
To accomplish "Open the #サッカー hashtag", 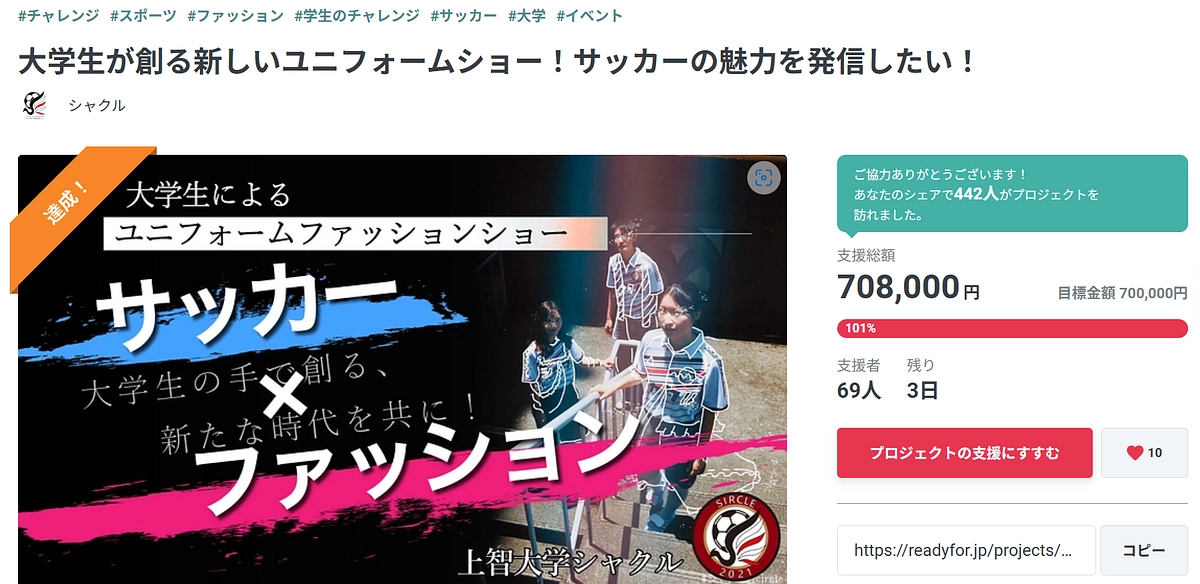I will [463, 16].
